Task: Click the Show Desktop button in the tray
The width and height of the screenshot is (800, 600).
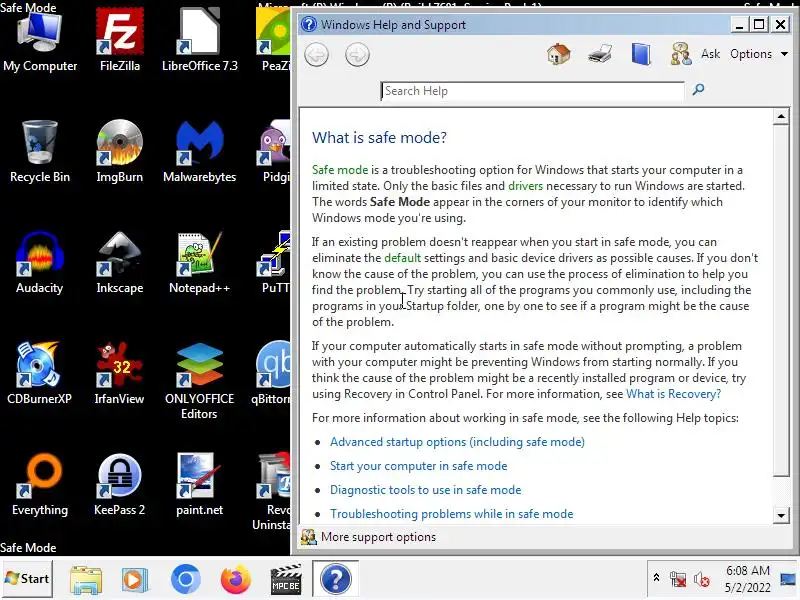Action: (x=789, y=579)
